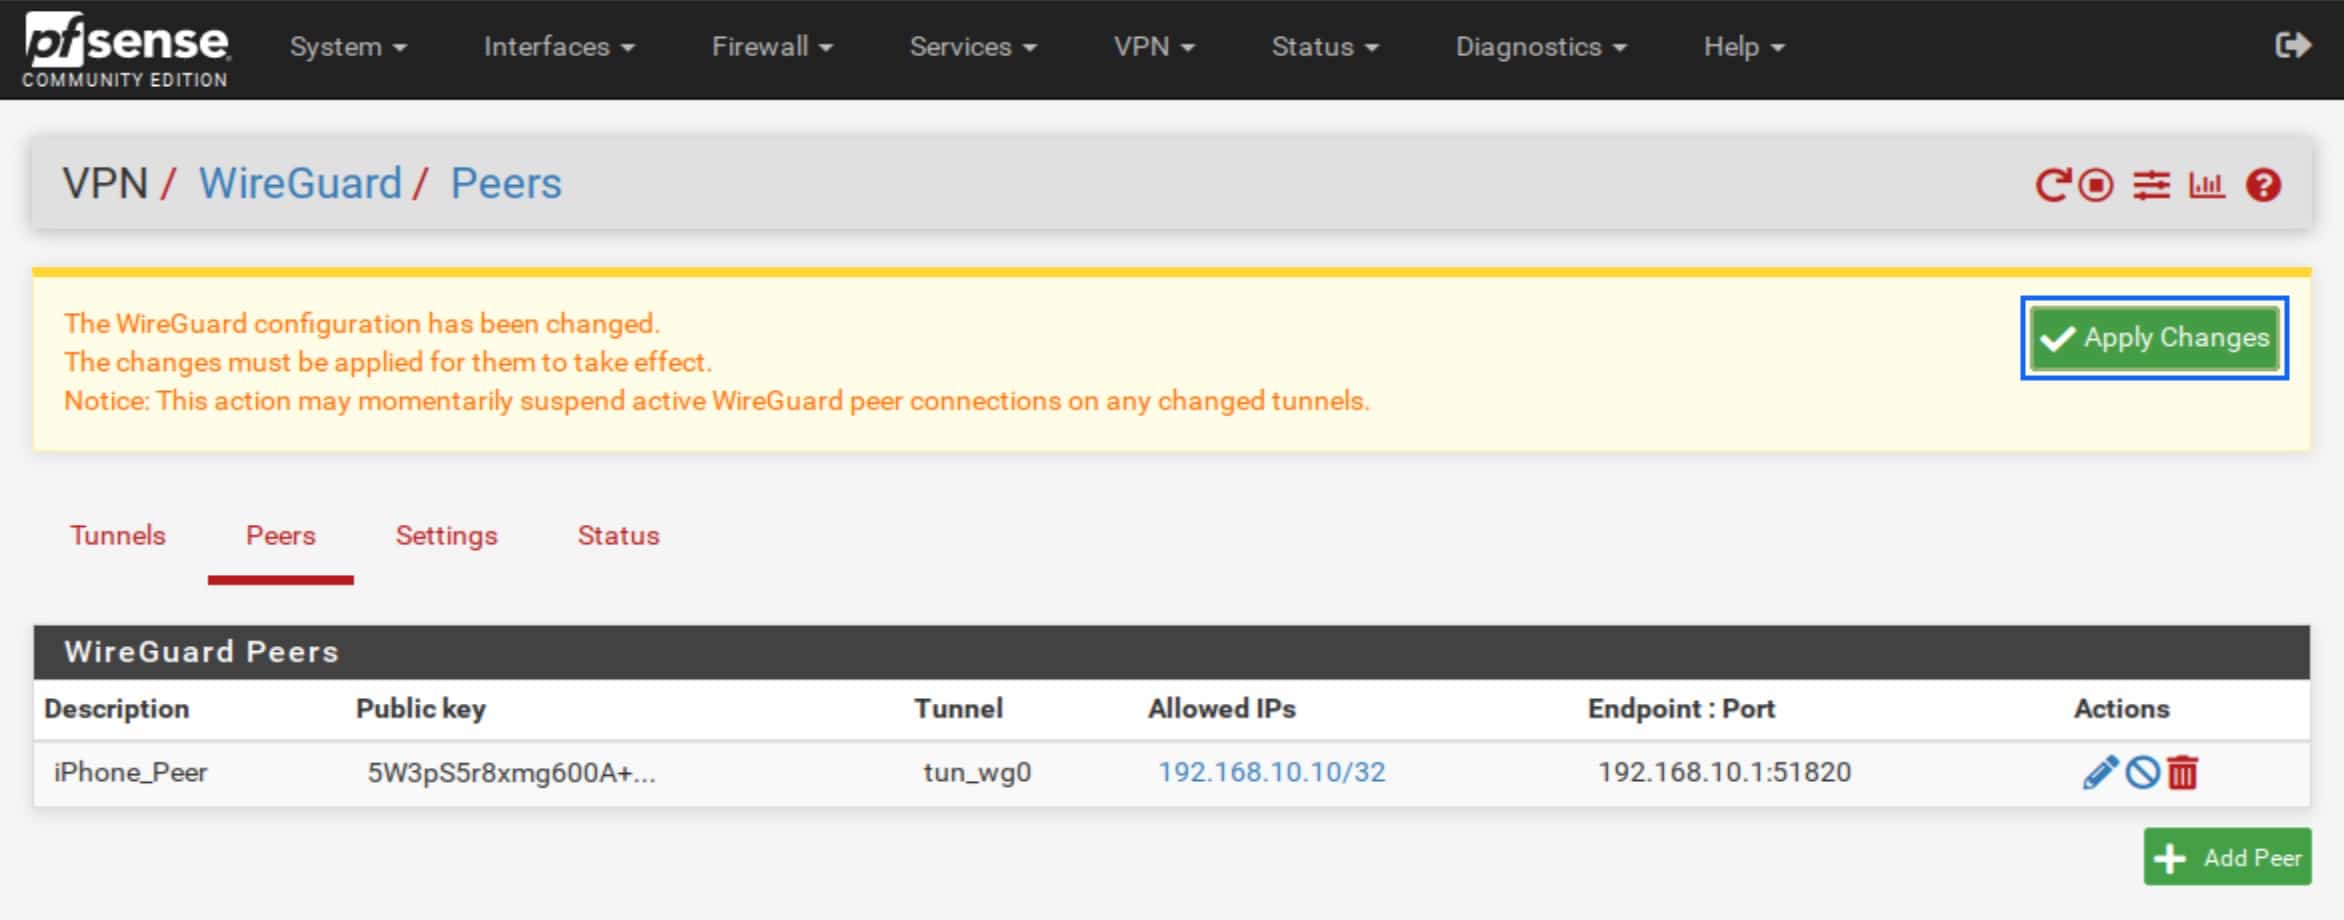
Task: Click the VPN breadcrumb text
Action: (x=105, y=184)
